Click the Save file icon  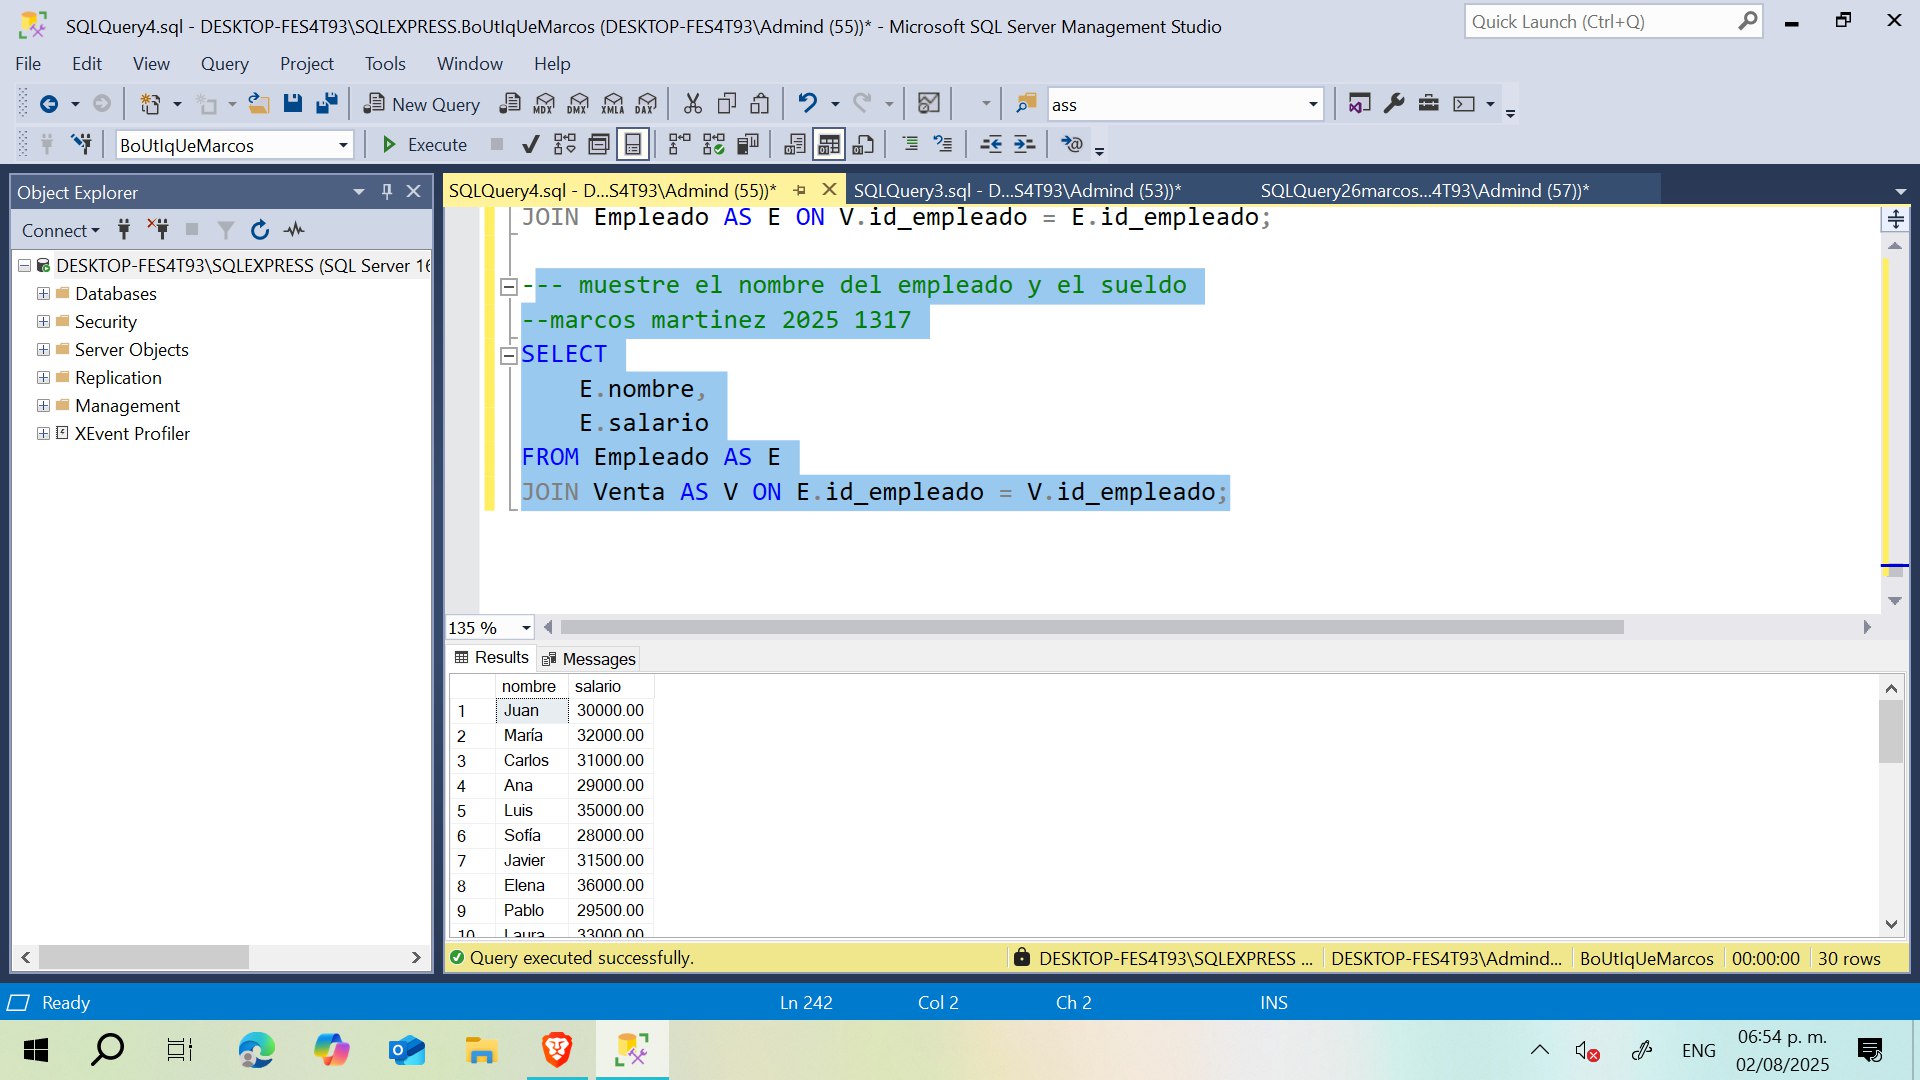click(293, 104)
